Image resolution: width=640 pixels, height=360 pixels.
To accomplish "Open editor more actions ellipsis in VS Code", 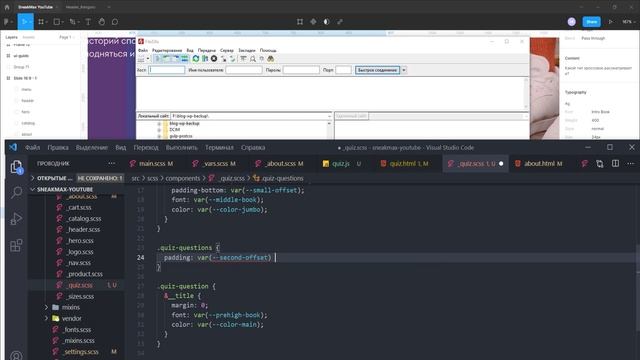I will pos(631,164).
